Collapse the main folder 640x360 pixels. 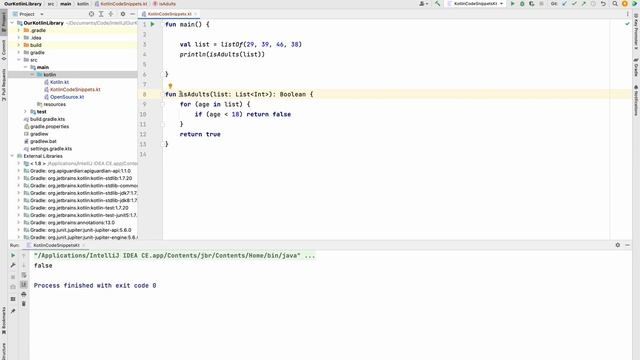click(x=25, y=67)
